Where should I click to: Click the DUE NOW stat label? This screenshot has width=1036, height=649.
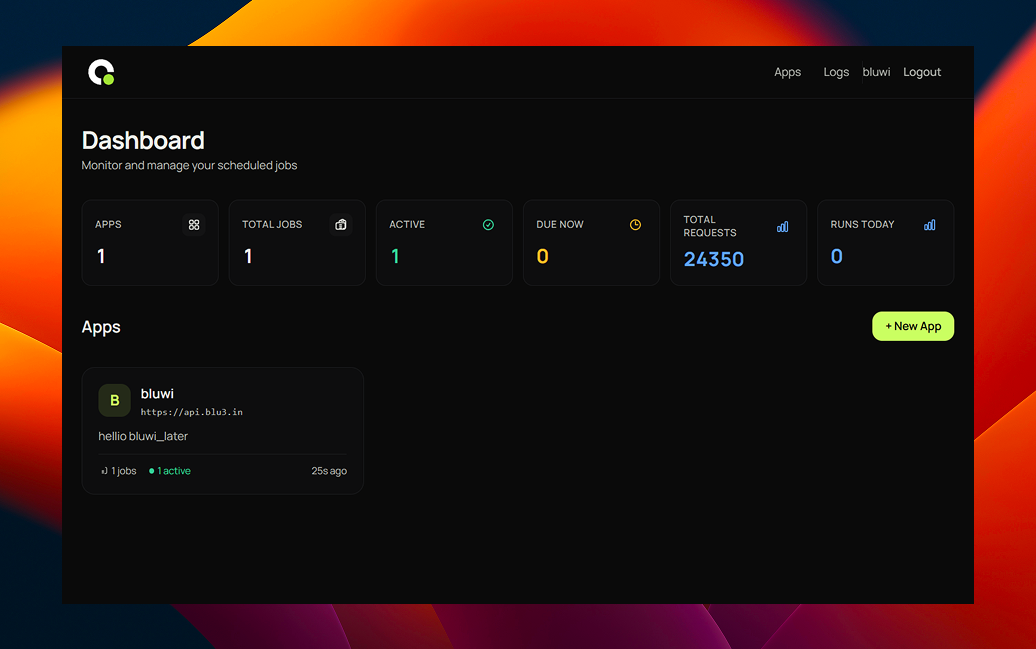(x=560, y=225)
